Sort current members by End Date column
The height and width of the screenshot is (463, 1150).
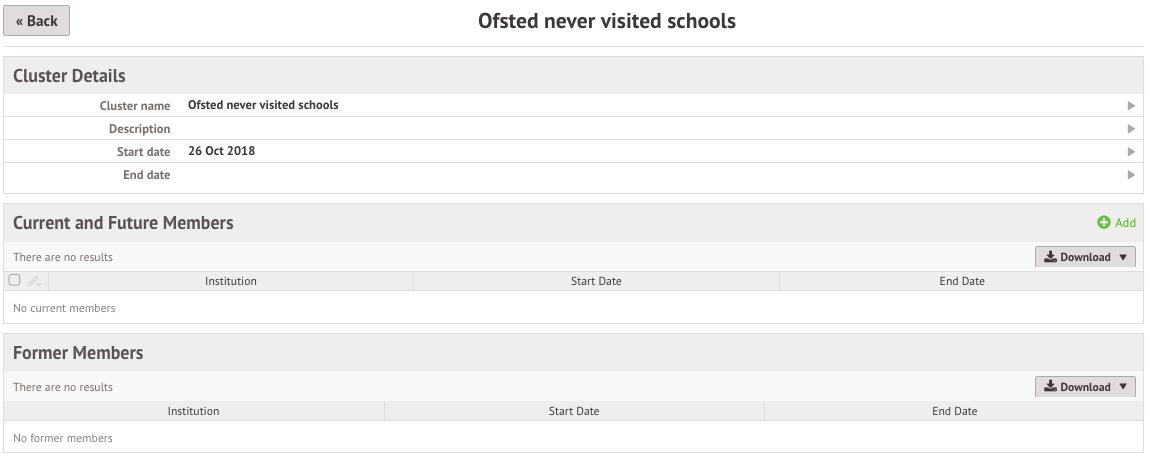pyautogui.click(x=962, y=281)
